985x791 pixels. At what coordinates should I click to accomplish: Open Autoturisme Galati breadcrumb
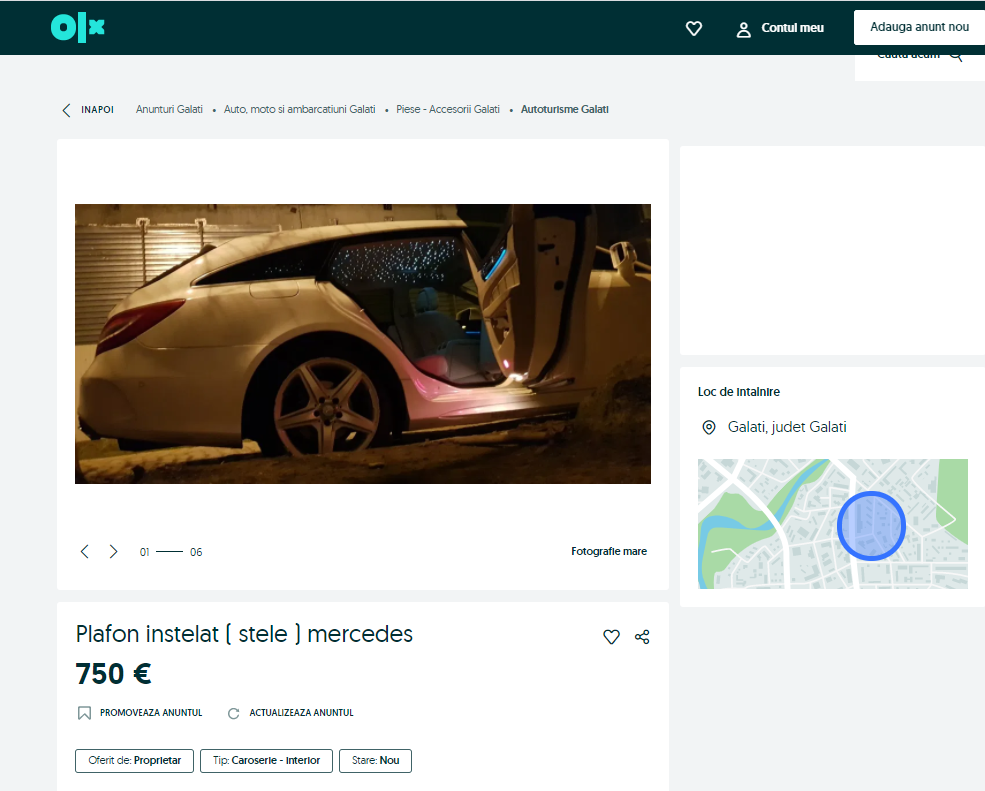(x=564, y=110)
